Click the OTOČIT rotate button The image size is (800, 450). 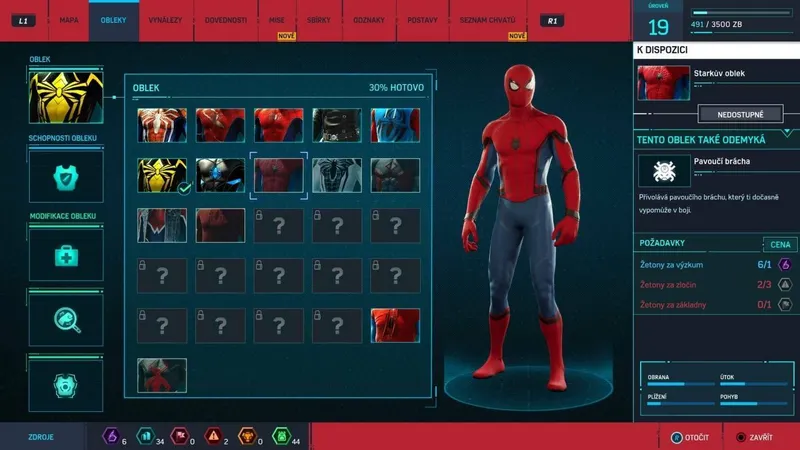(690, 438)
